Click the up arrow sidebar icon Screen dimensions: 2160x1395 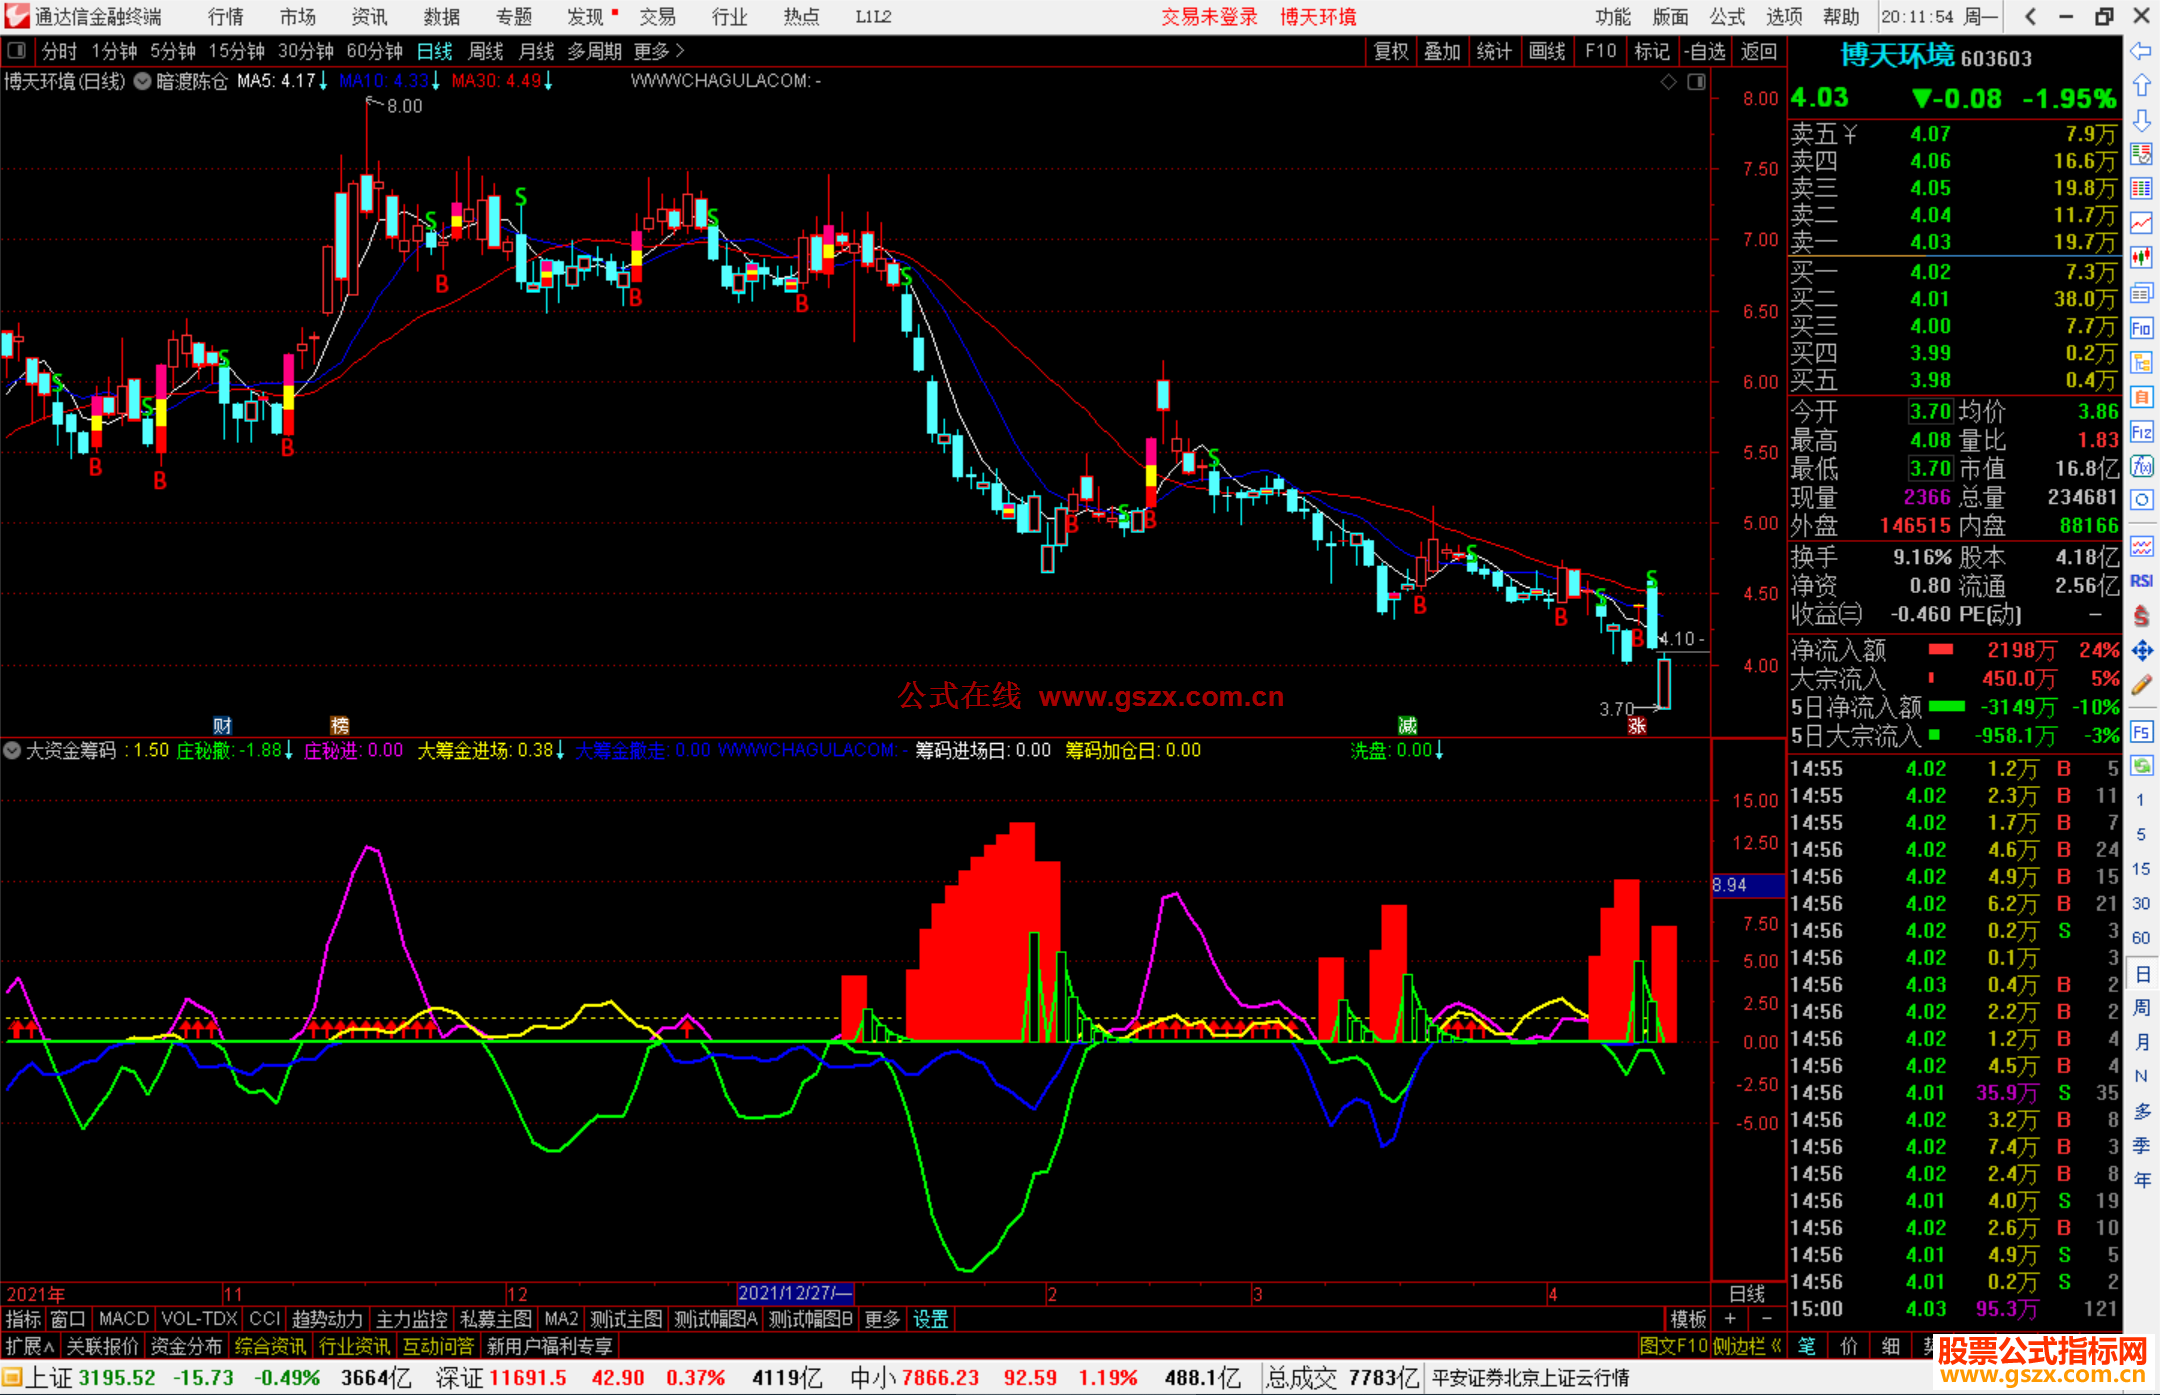(2141, 86)
